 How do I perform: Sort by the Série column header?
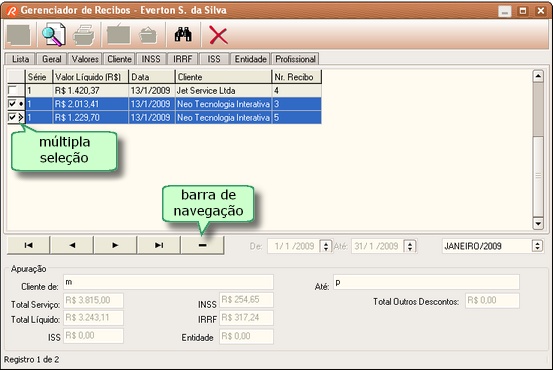point(39,77)
